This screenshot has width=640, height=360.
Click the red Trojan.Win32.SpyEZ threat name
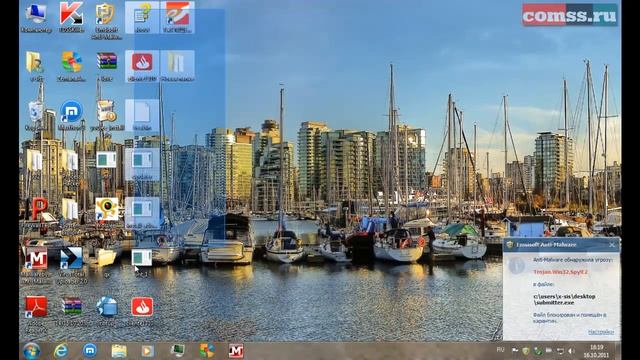560,272
